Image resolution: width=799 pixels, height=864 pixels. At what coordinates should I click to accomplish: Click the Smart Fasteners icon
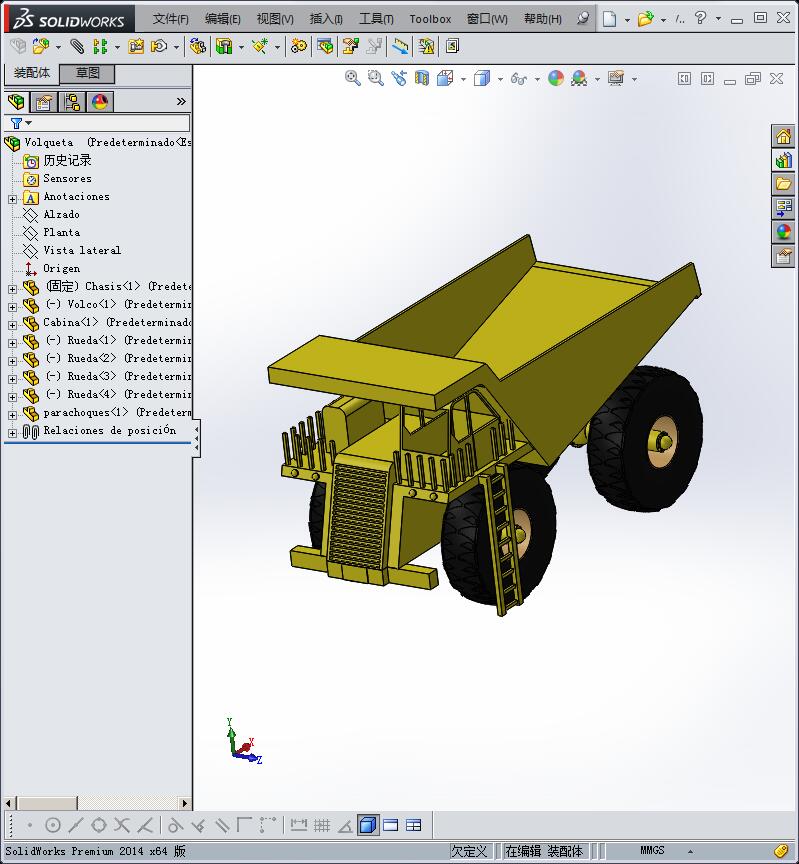[136, 46]
